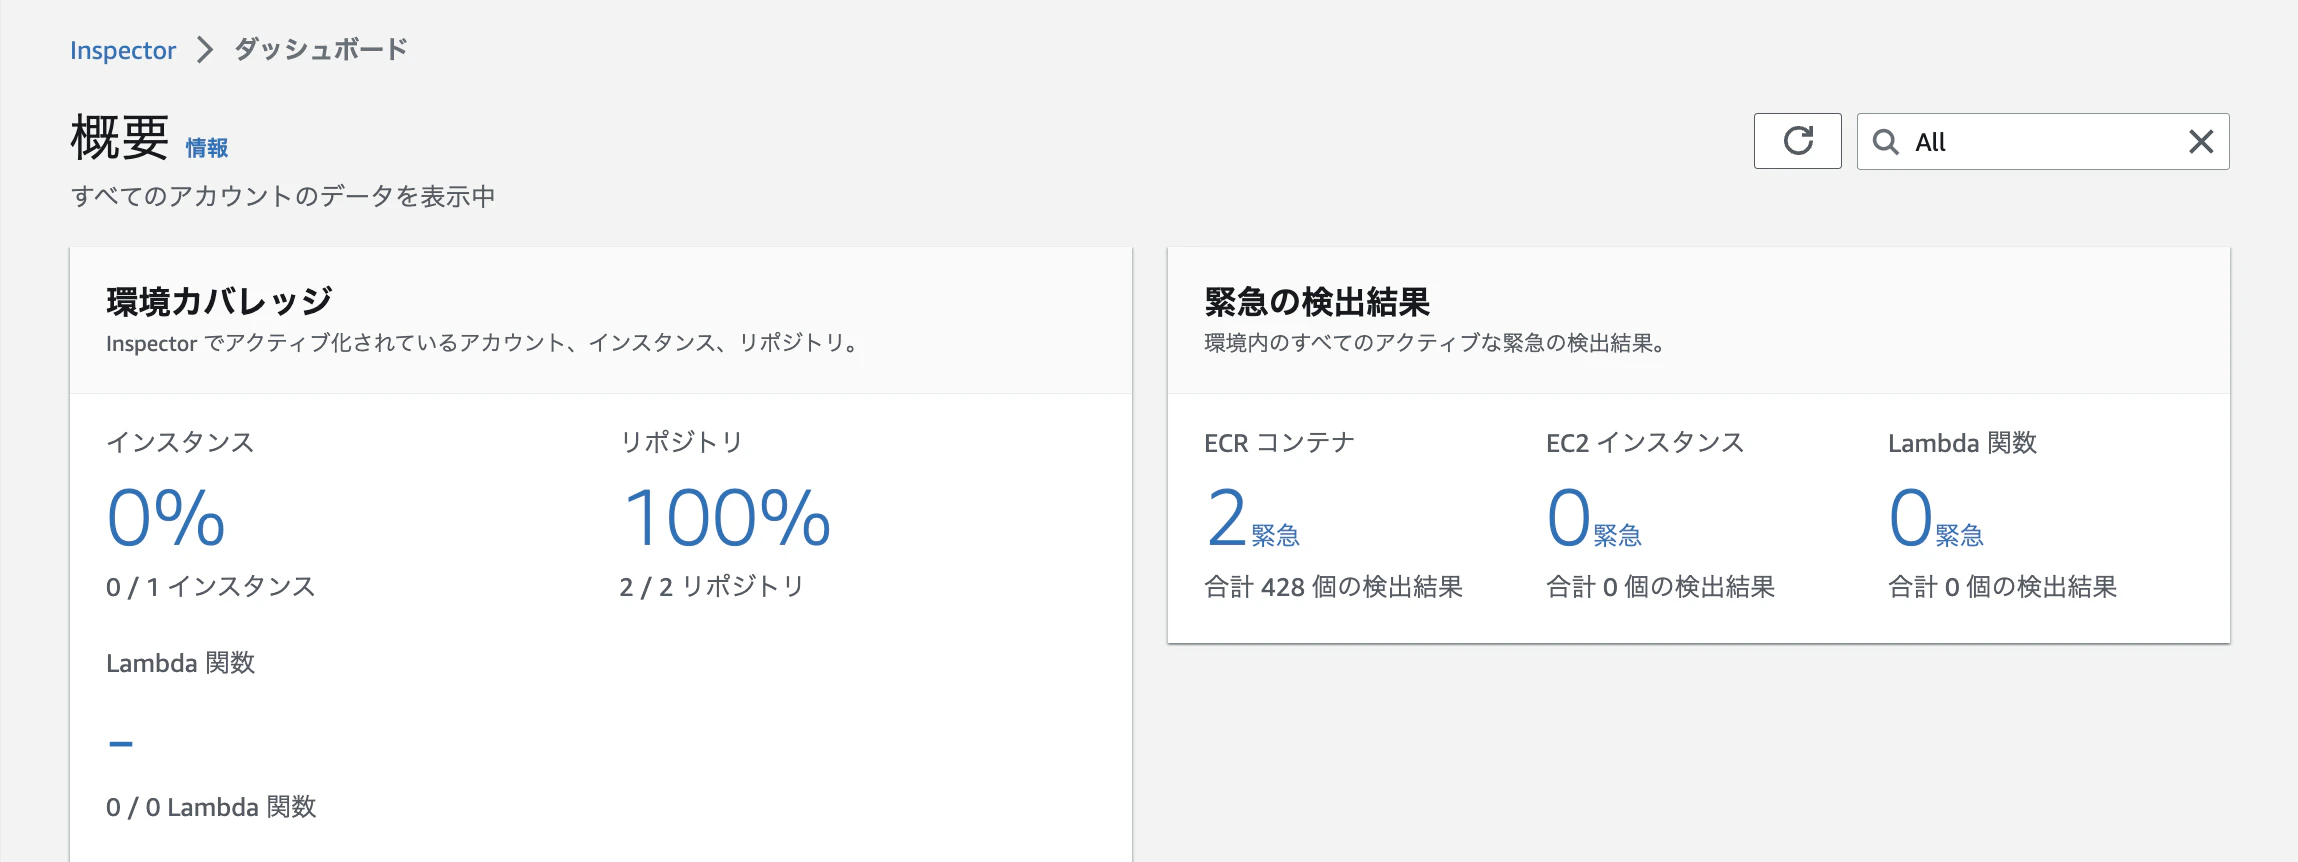The width and height of the screenshot is (2298, 862).
Task: Select the ダッシュボード breadcrumb item
Action: [x=318, y=47]
